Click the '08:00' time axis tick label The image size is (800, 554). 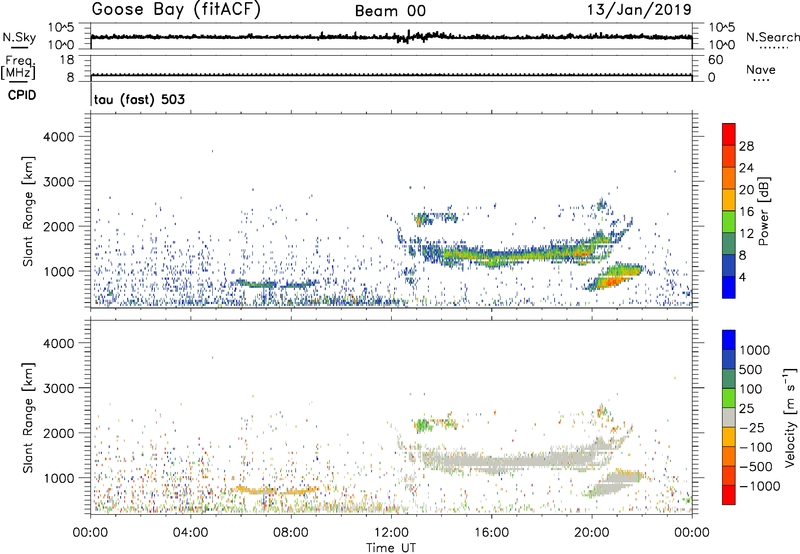pos(291,533)
